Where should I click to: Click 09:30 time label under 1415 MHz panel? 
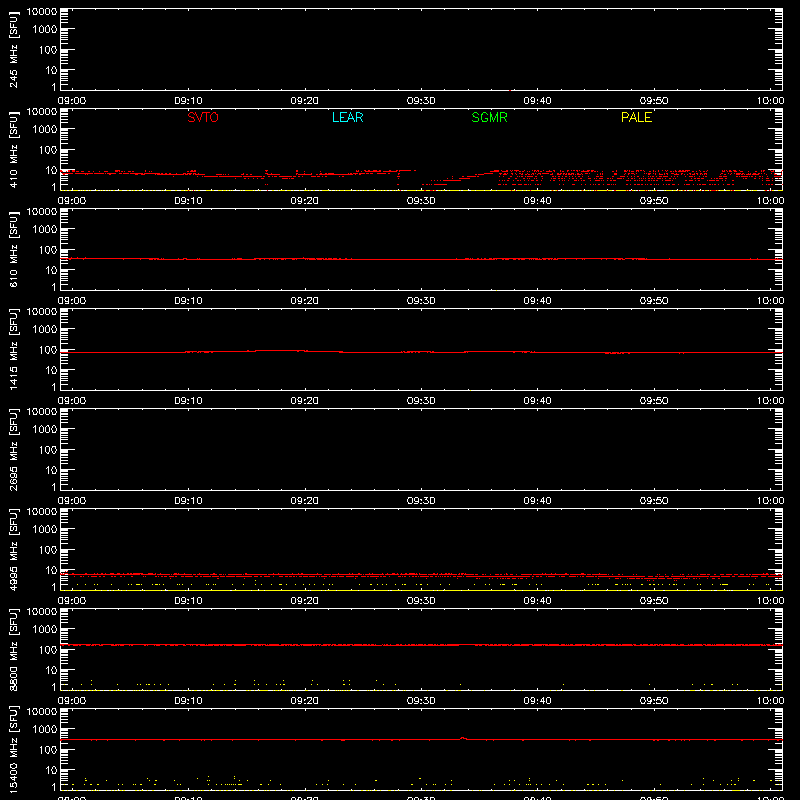click(x=421, y=401)
